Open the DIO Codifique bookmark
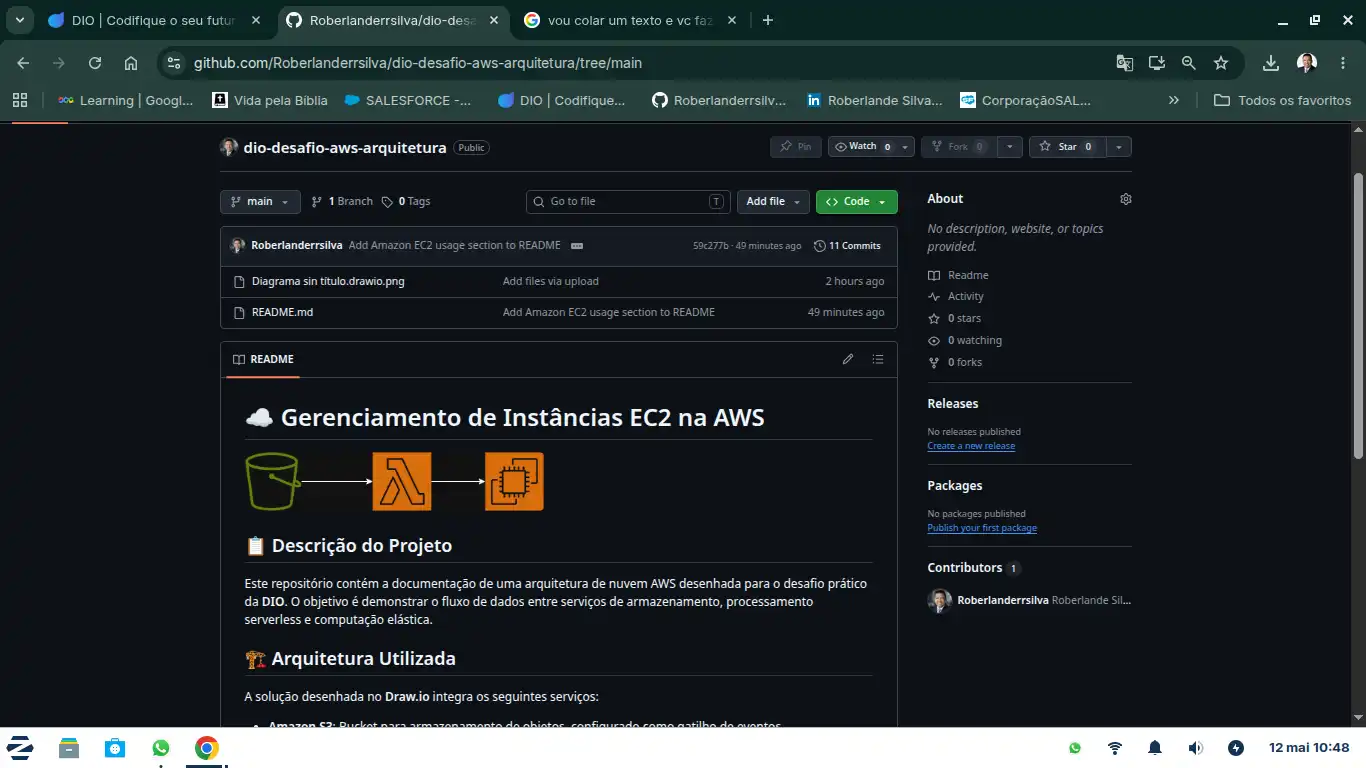This screenshot has height=768, width=1366. click(x=562, y=100)
